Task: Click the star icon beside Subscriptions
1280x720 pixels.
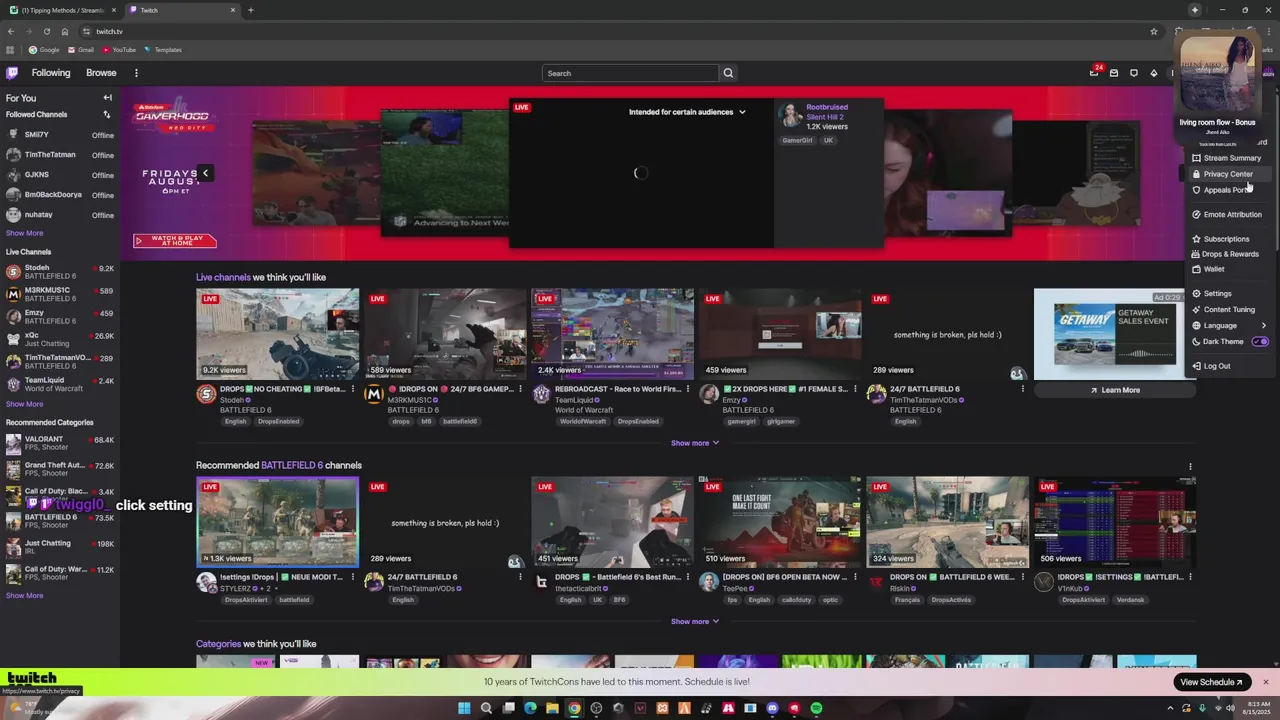Action: (x=1196, y=239)
